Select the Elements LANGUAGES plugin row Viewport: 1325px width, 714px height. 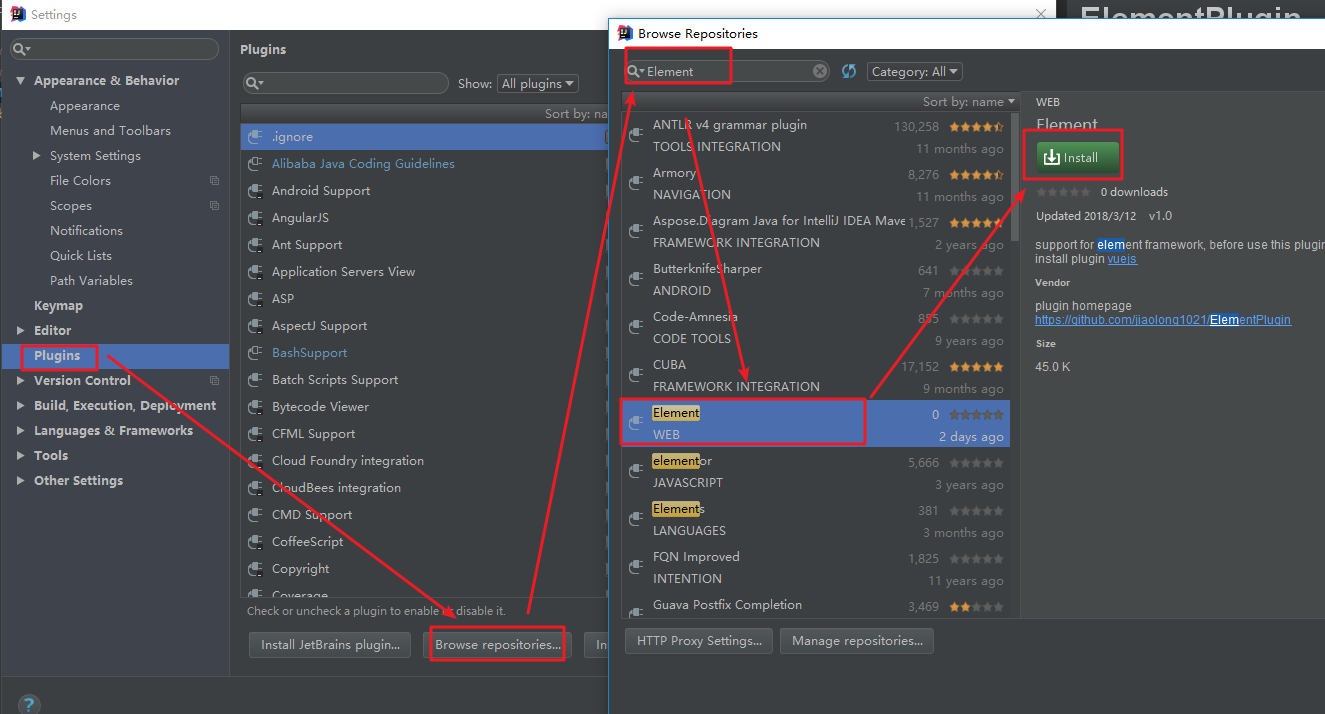point(815,520)
